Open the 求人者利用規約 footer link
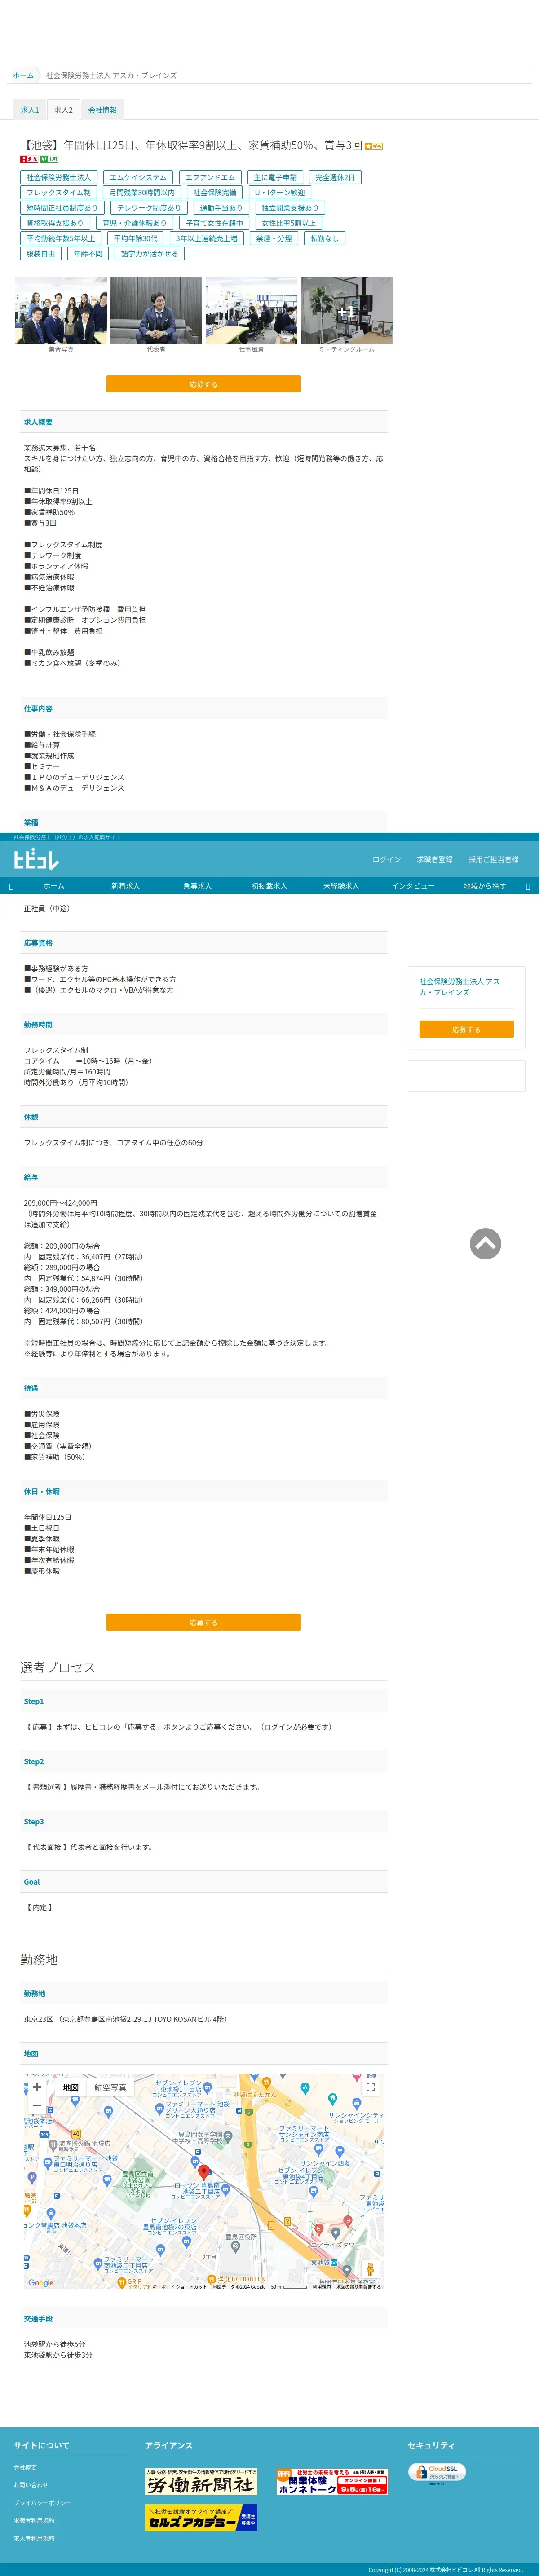Viewport: 539px width, 2576px height. coord(34,2538)
